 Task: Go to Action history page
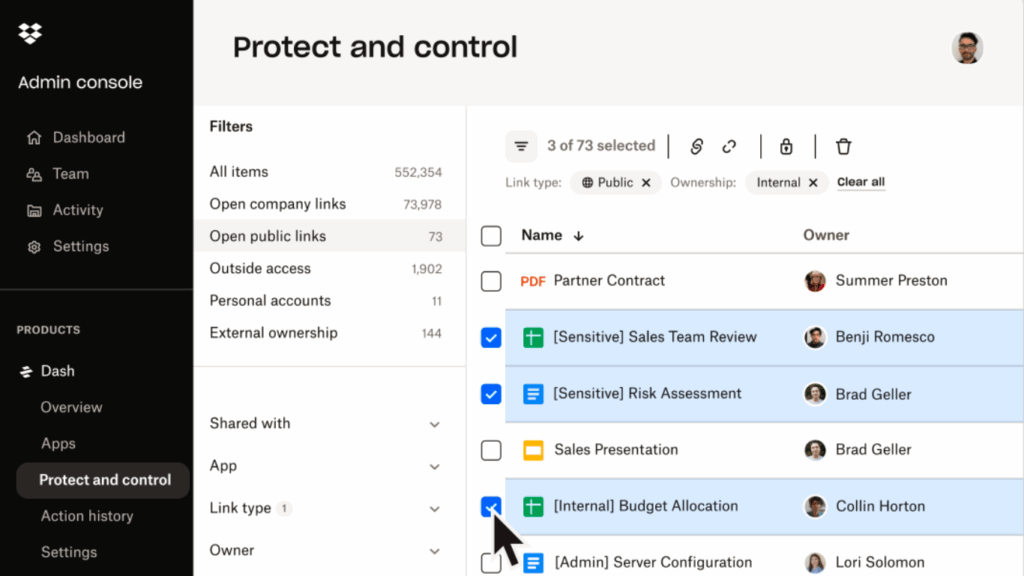pyautogui.click(x=86, y=516)
